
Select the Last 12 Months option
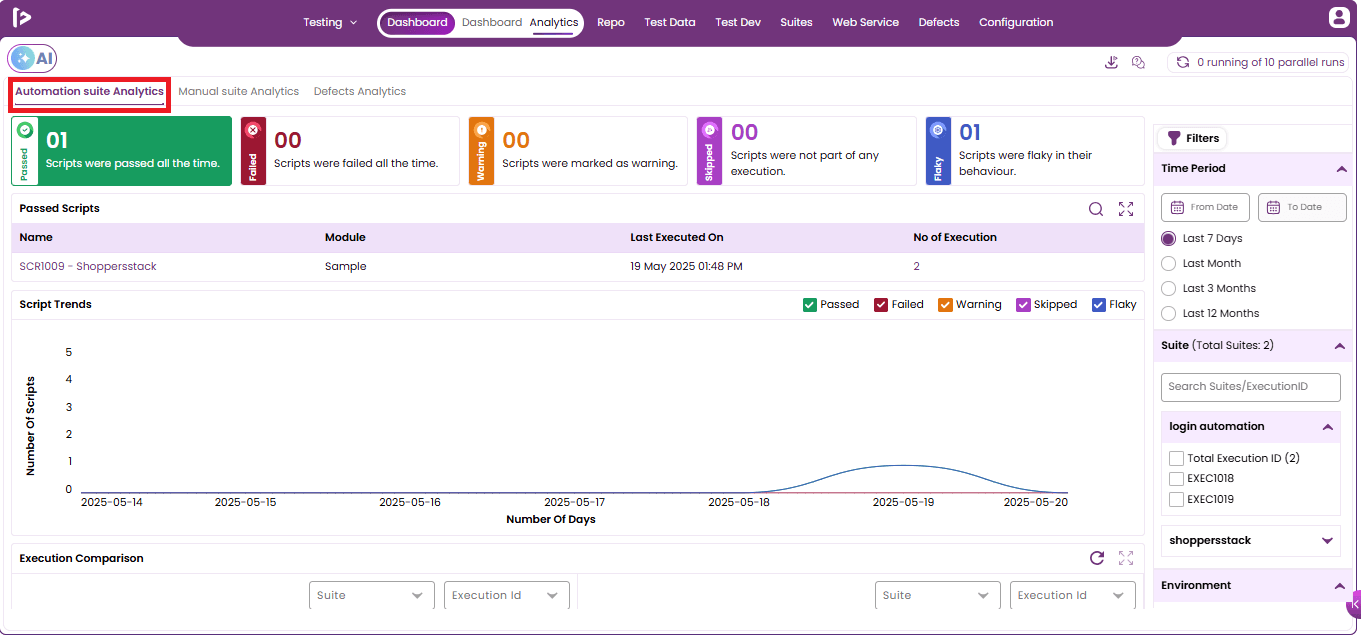pyautogui.click(x=1168, y=314)
